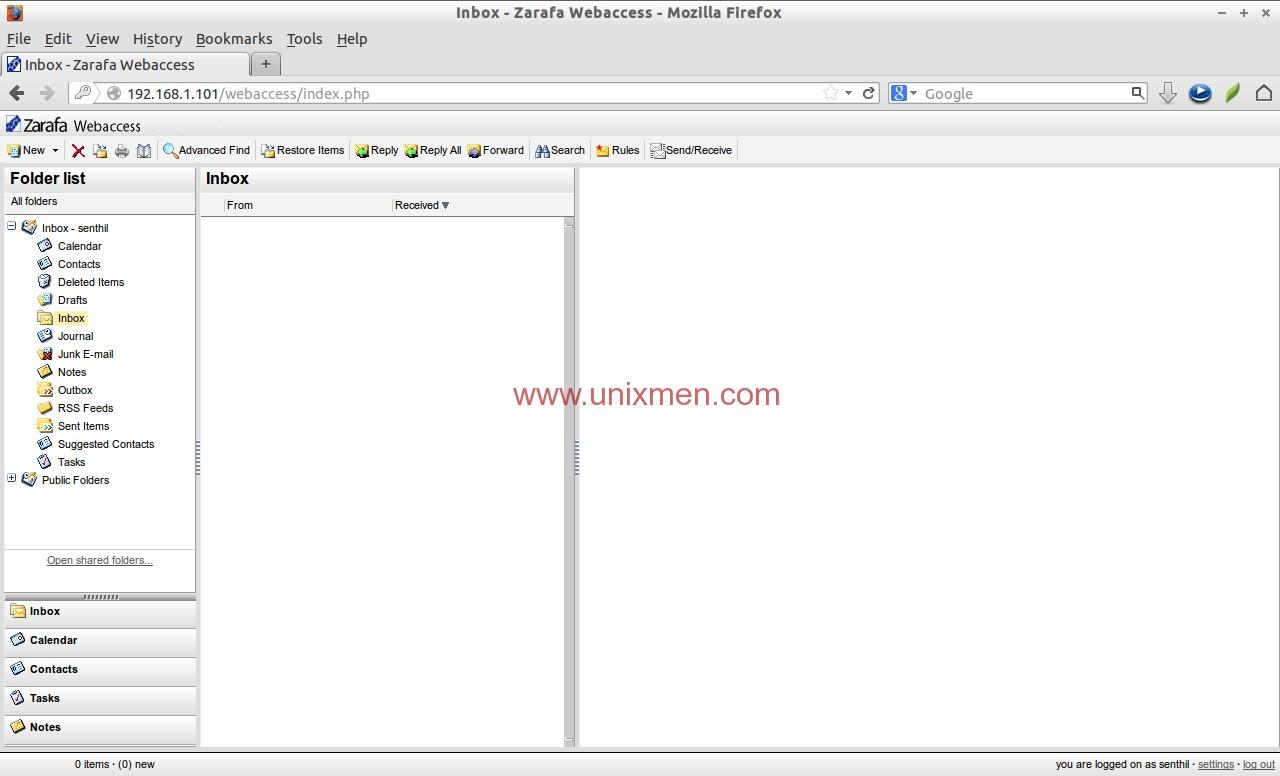Screen dimensions: 1280x776
Task: Click the Suggested Contacts folder icon
Action: [45, 443]
